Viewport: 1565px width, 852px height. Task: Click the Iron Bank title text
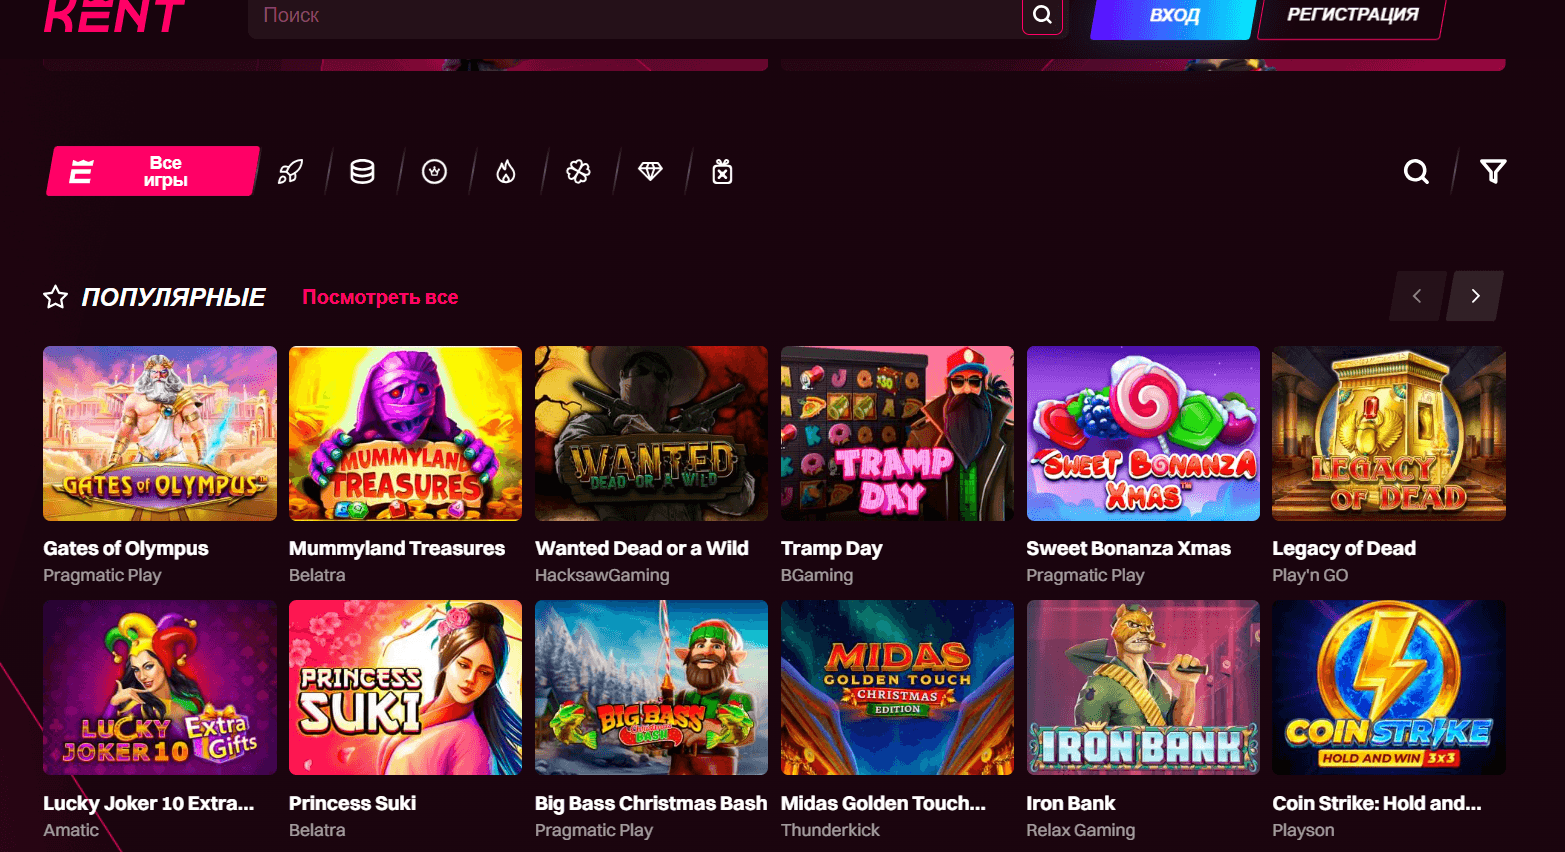pos(1071,803)
